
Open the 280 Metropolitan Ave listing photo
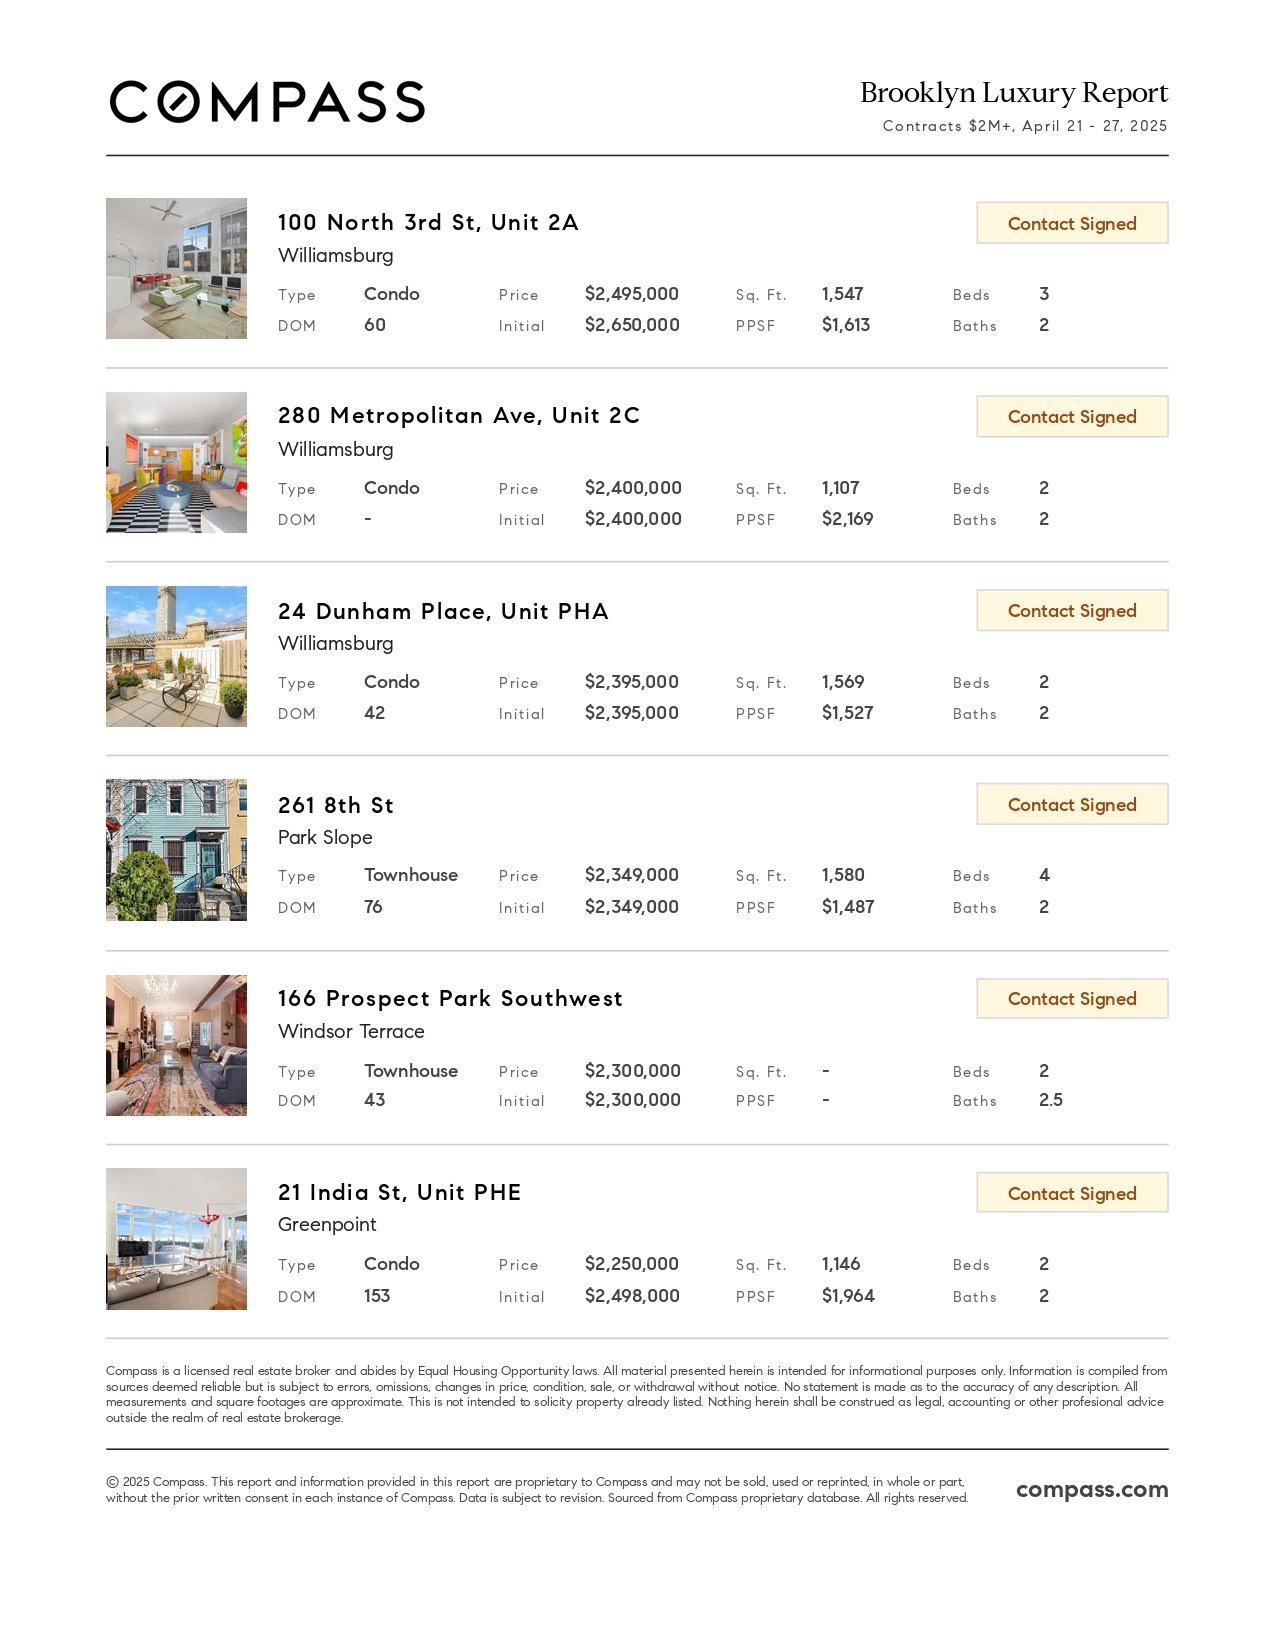pyautogui.click(x=176, y=462)
